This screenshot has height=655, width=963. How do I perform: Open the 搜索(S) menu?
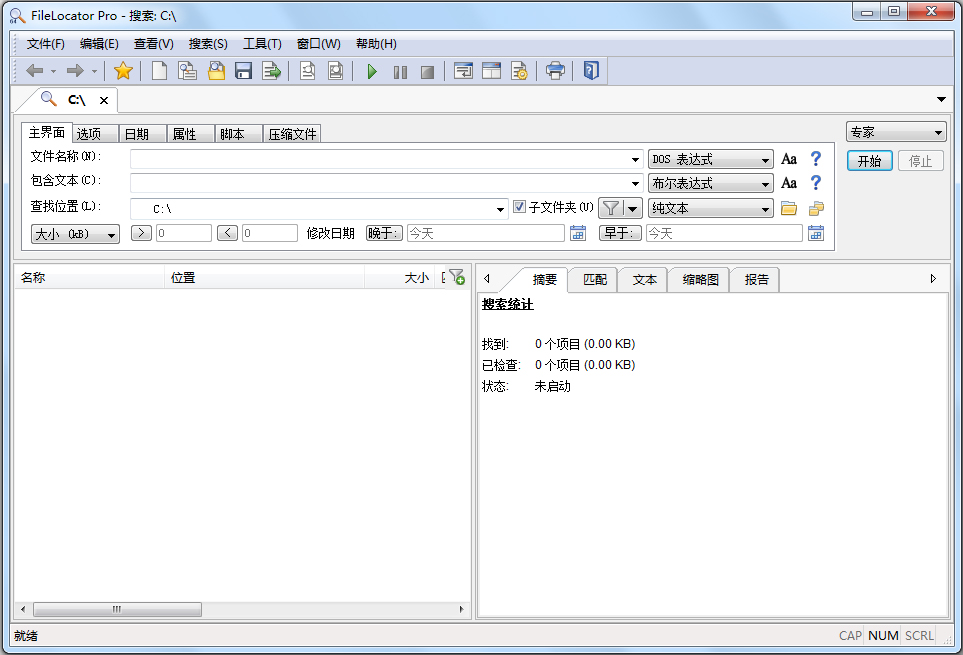coord(208,44)
